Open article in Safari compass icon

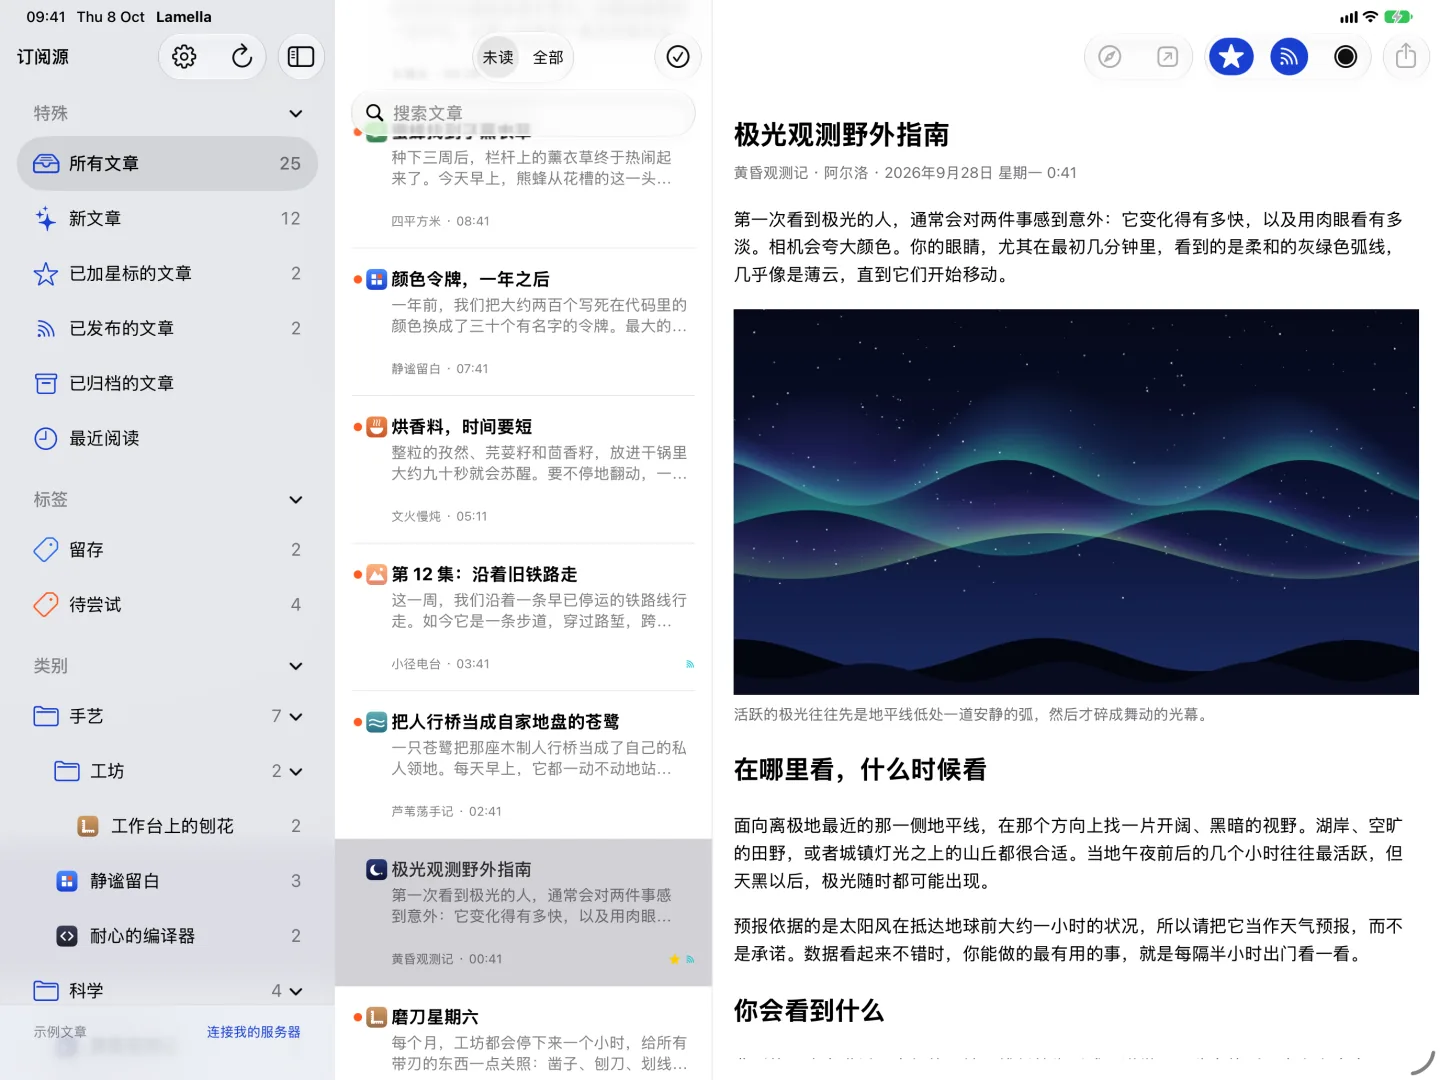(x=1110, y=57)
